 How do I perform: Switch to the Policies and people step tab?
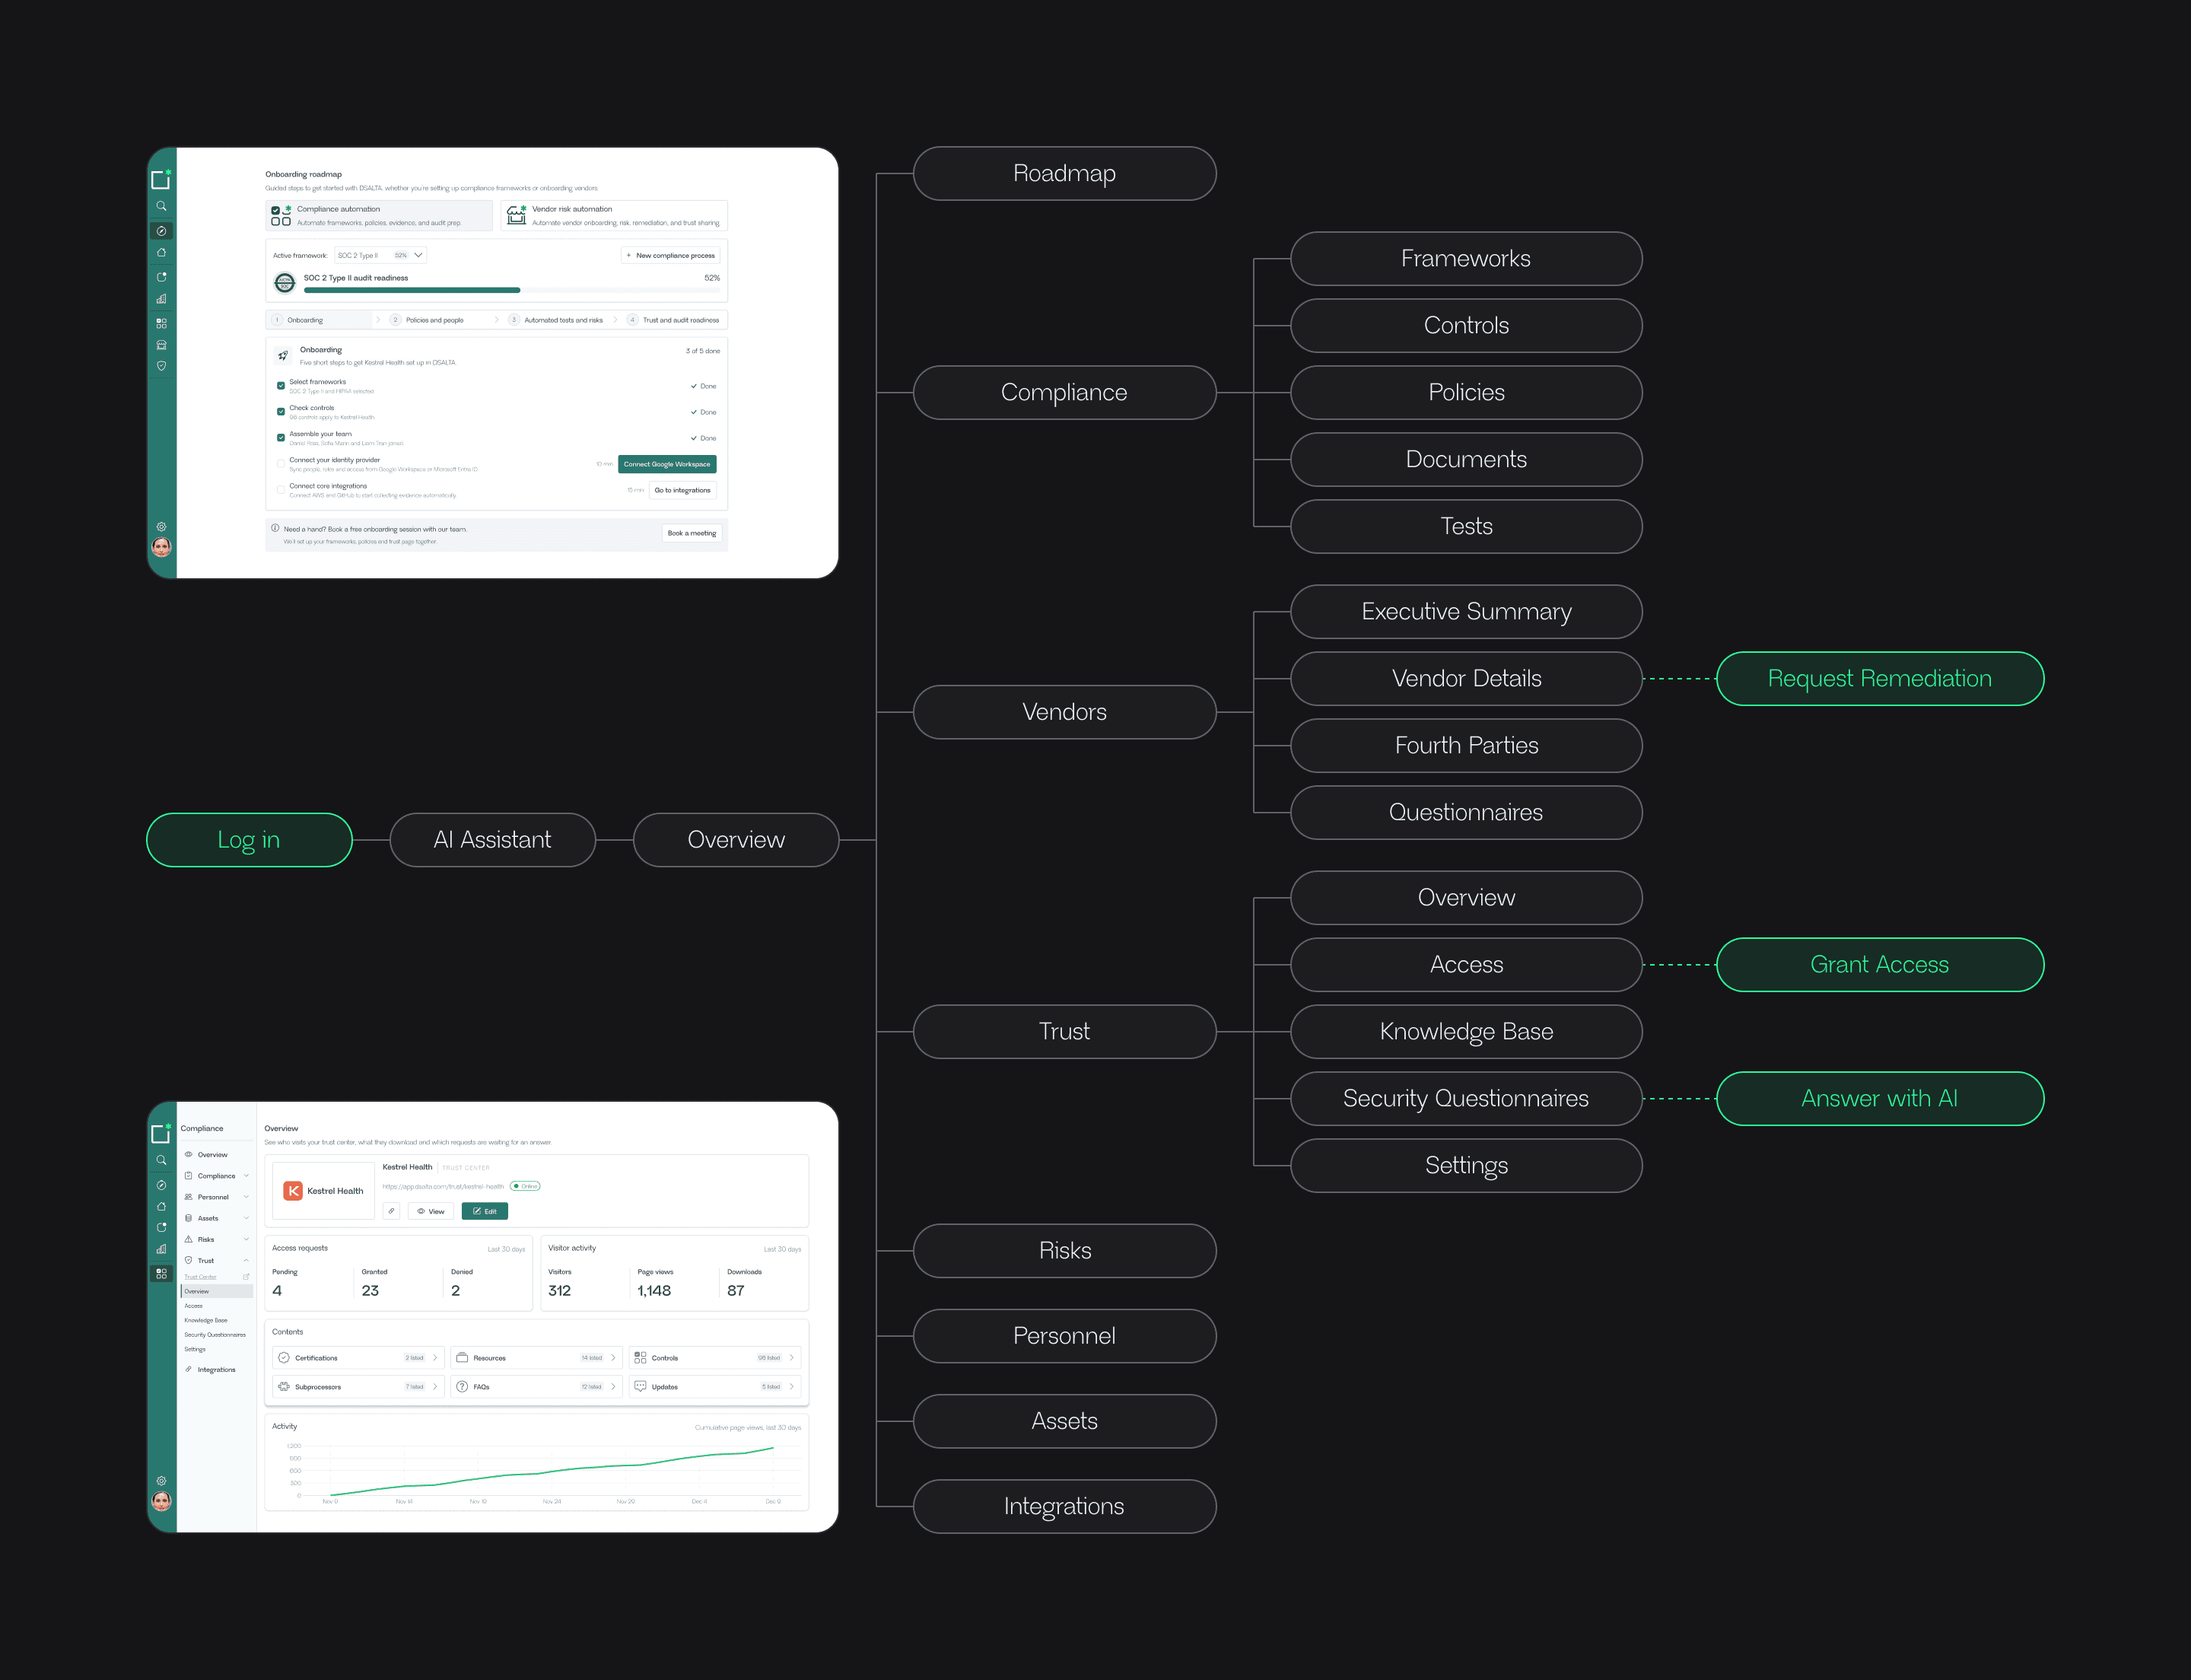[x=427, y=320]
